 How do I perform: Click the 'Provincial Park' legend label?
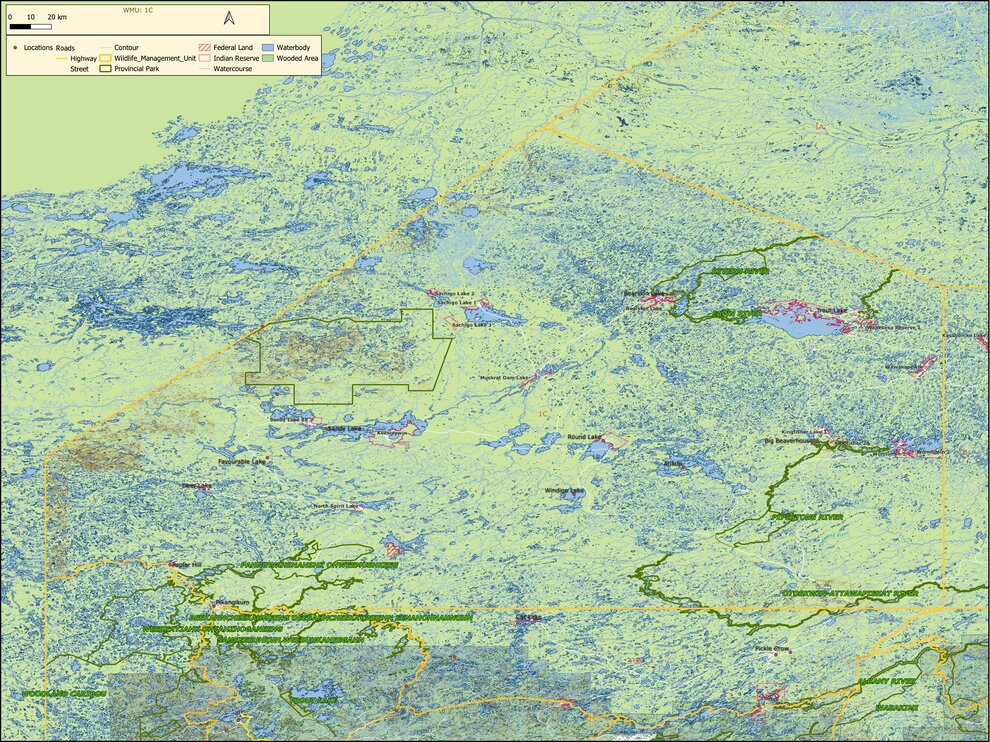(x=137, y=68)
